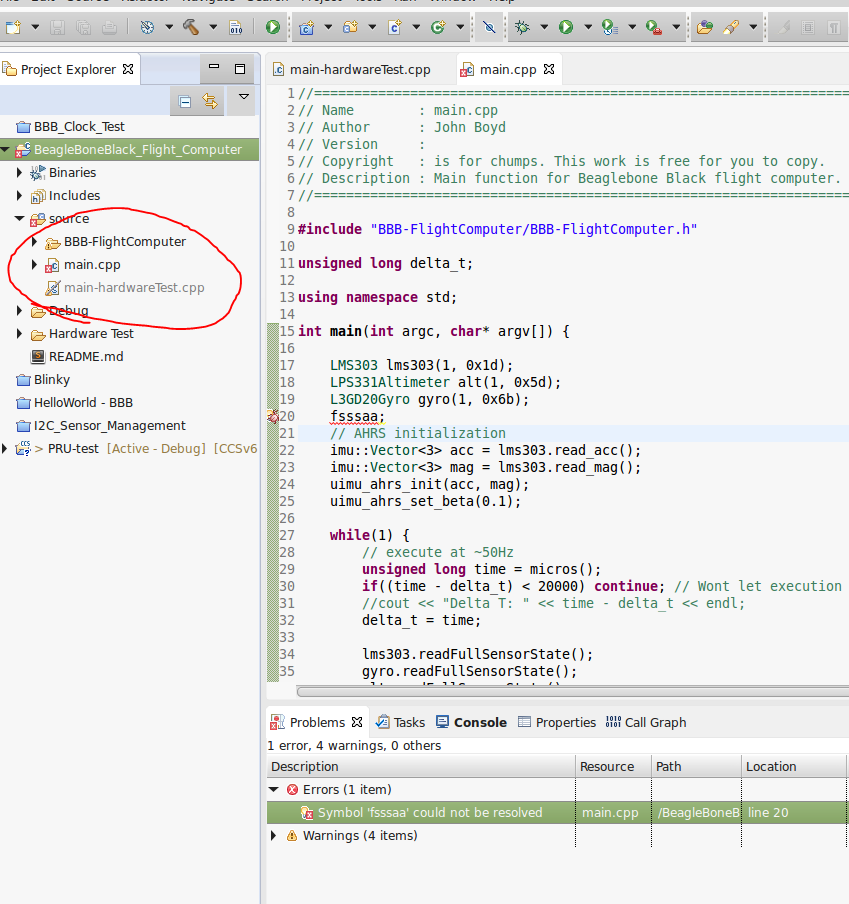Select the Blinky project
The width and height of the screenshot is (849, 904).
pos(52,379)
